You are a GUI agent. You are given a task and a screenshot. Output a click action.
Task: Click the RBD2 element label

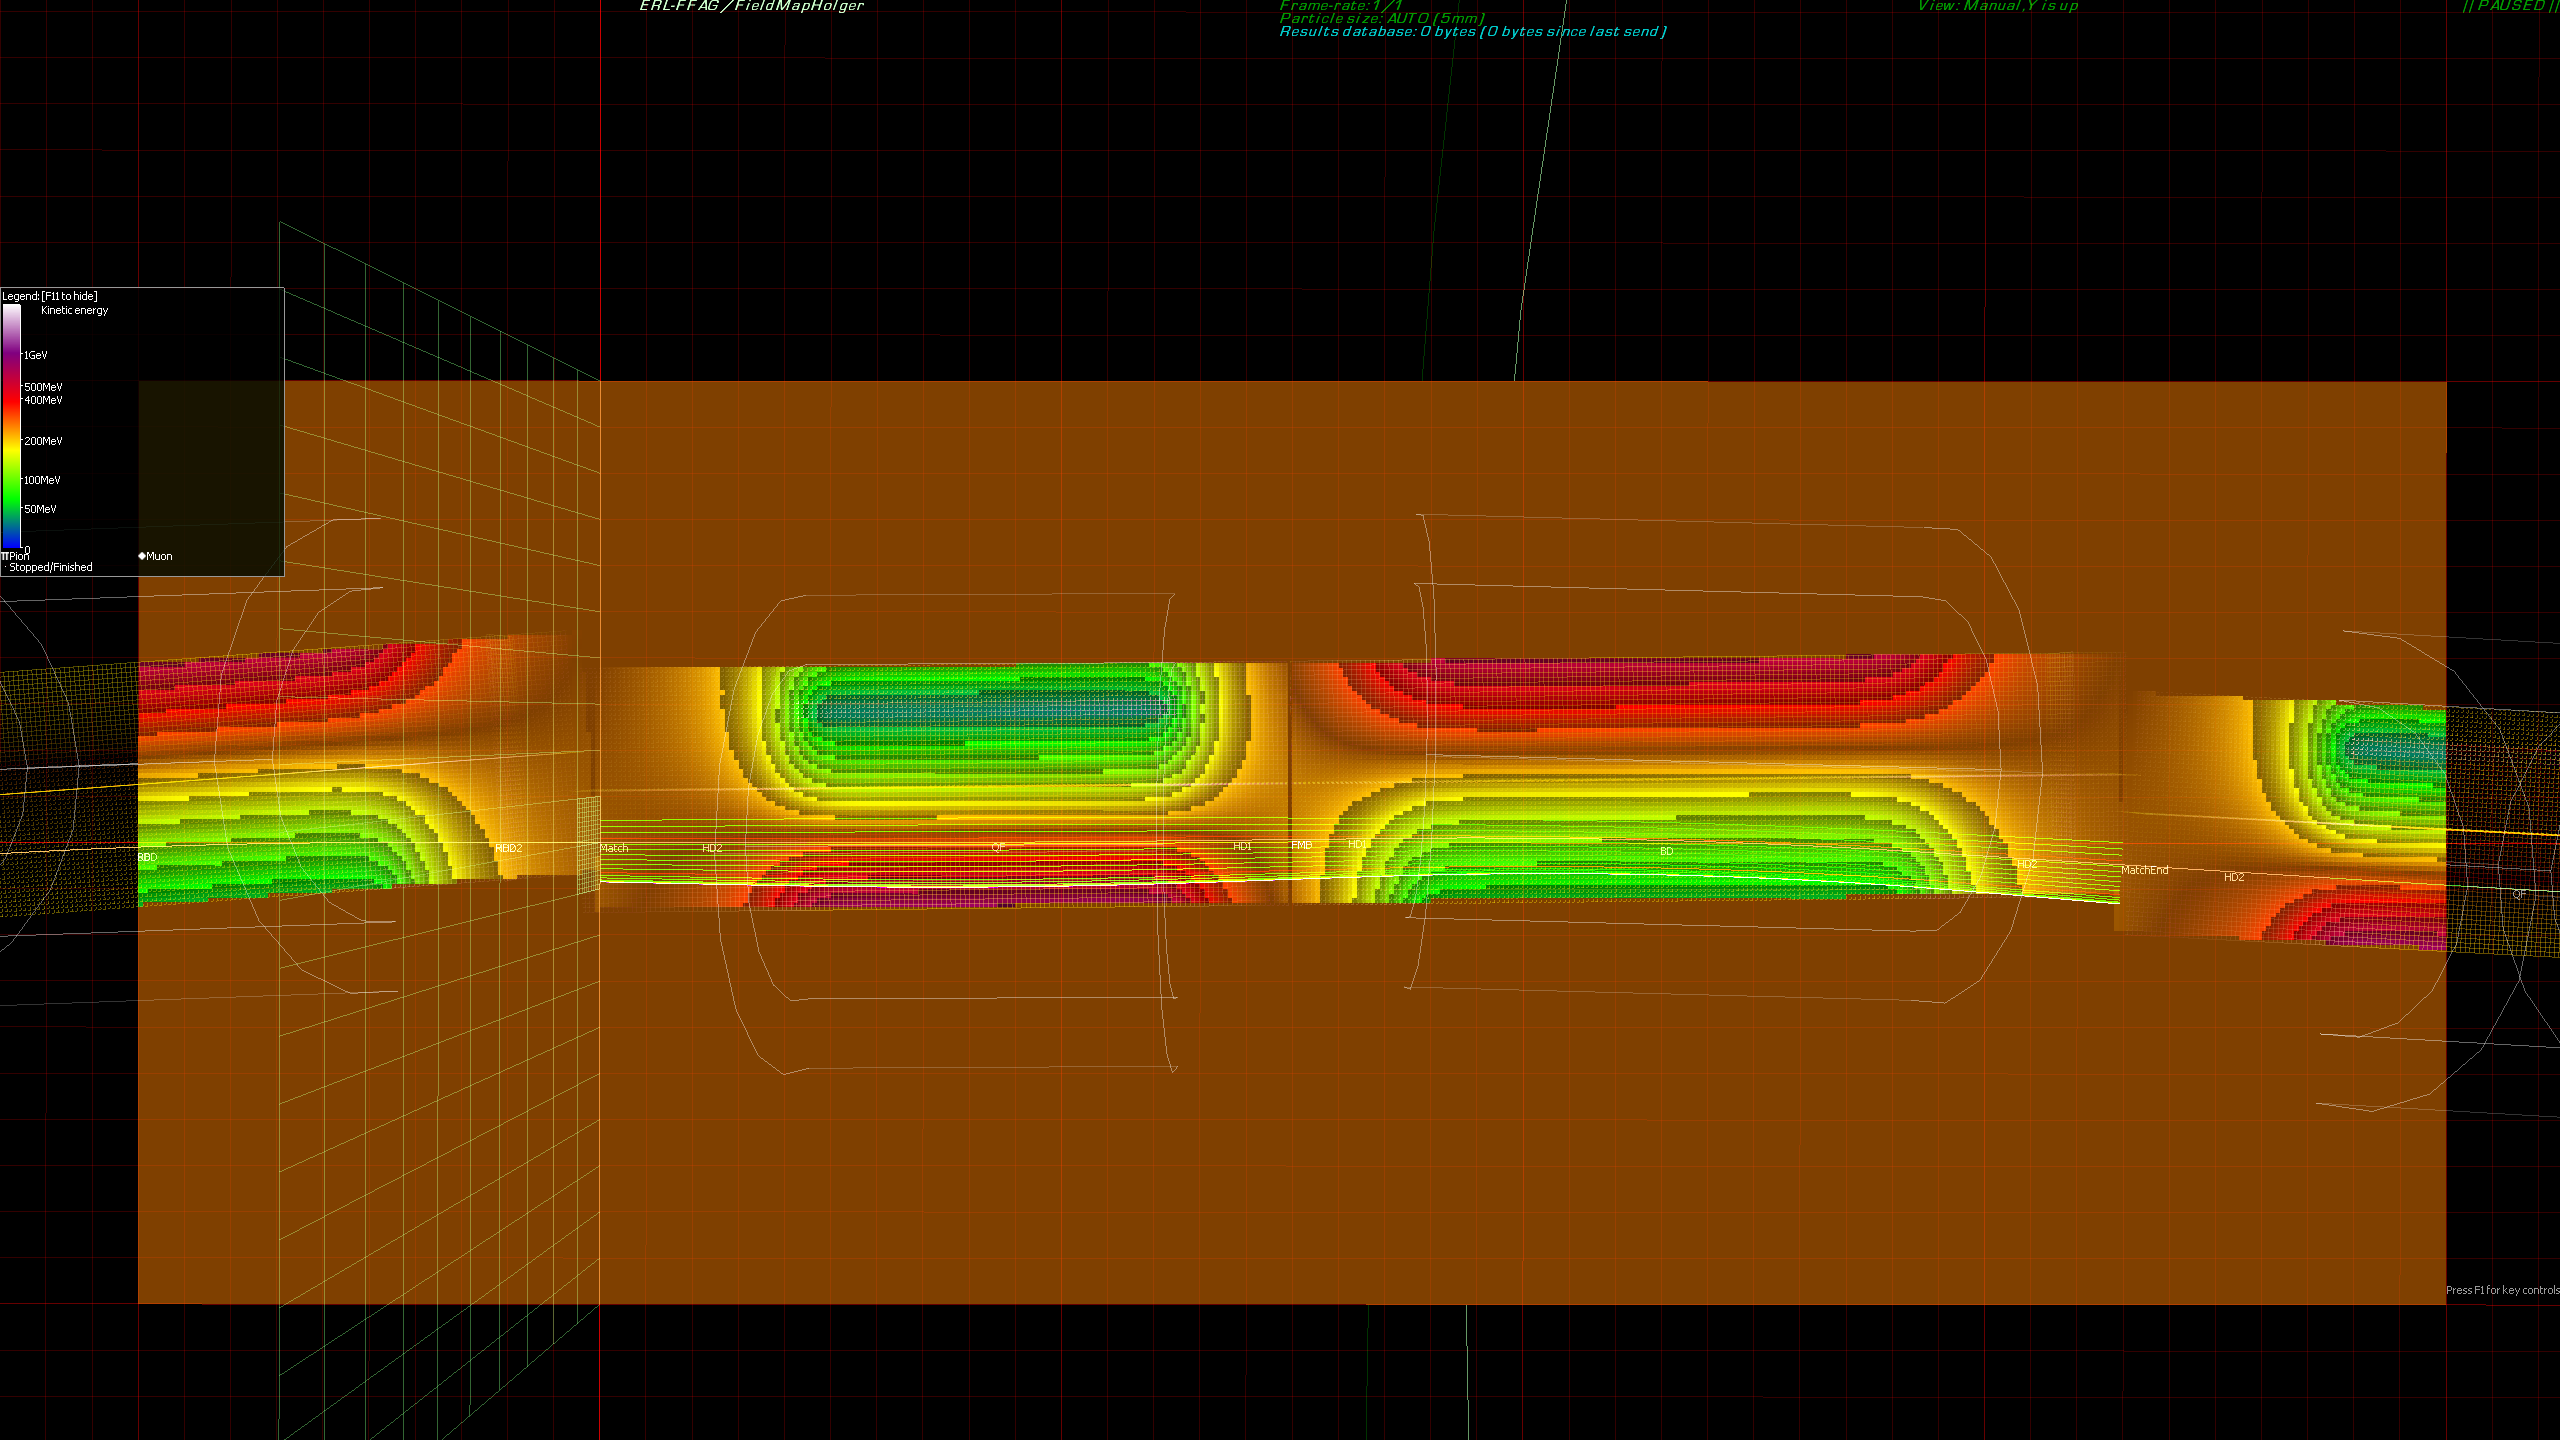508,848
